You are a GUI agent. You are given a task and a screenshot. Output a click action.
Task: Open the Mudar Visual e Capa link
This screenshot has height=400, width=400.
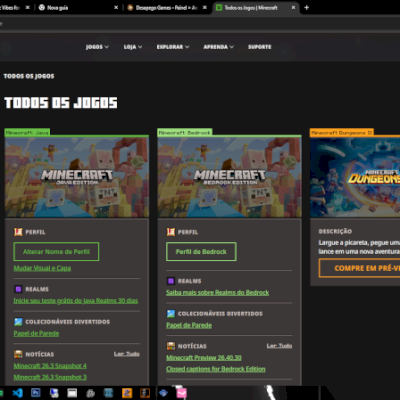[x=42, y=268]
